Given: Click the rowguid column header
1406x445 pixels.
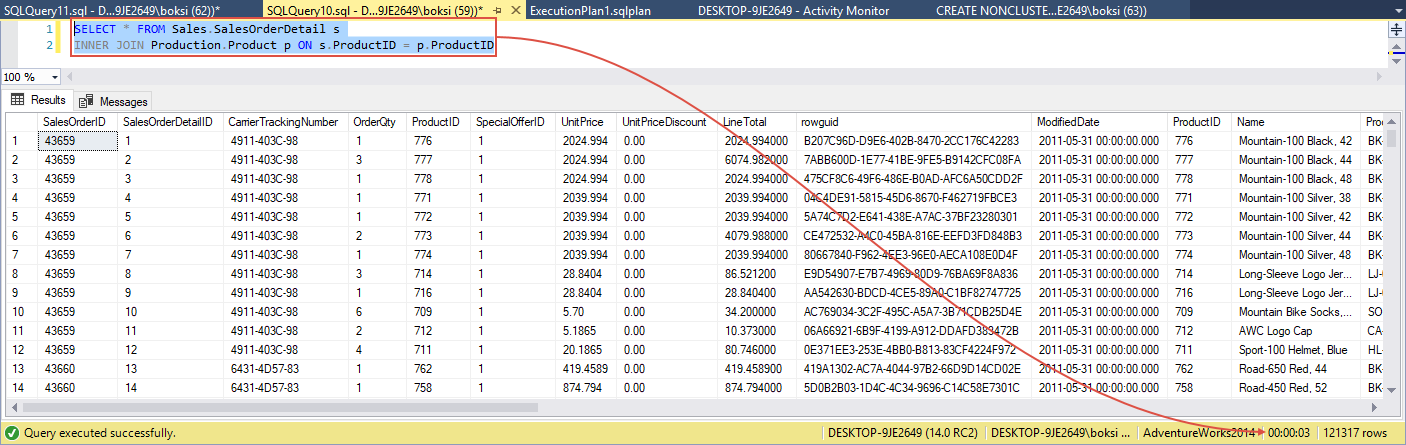Looking at the screenshot, I should [x=914, y=122].
